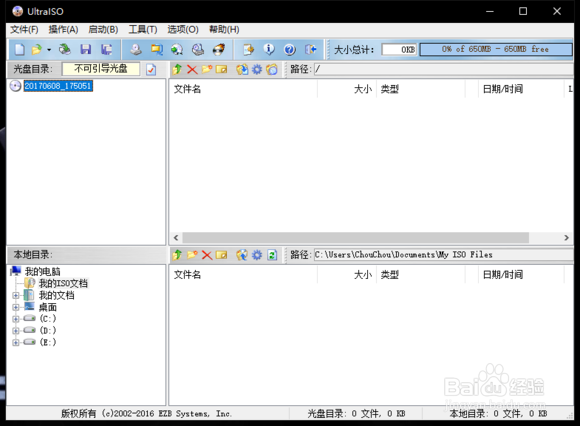Screen dimensions: 580x426
Task: Sort disc file list by 大小 column
Action: coord(347,89)
